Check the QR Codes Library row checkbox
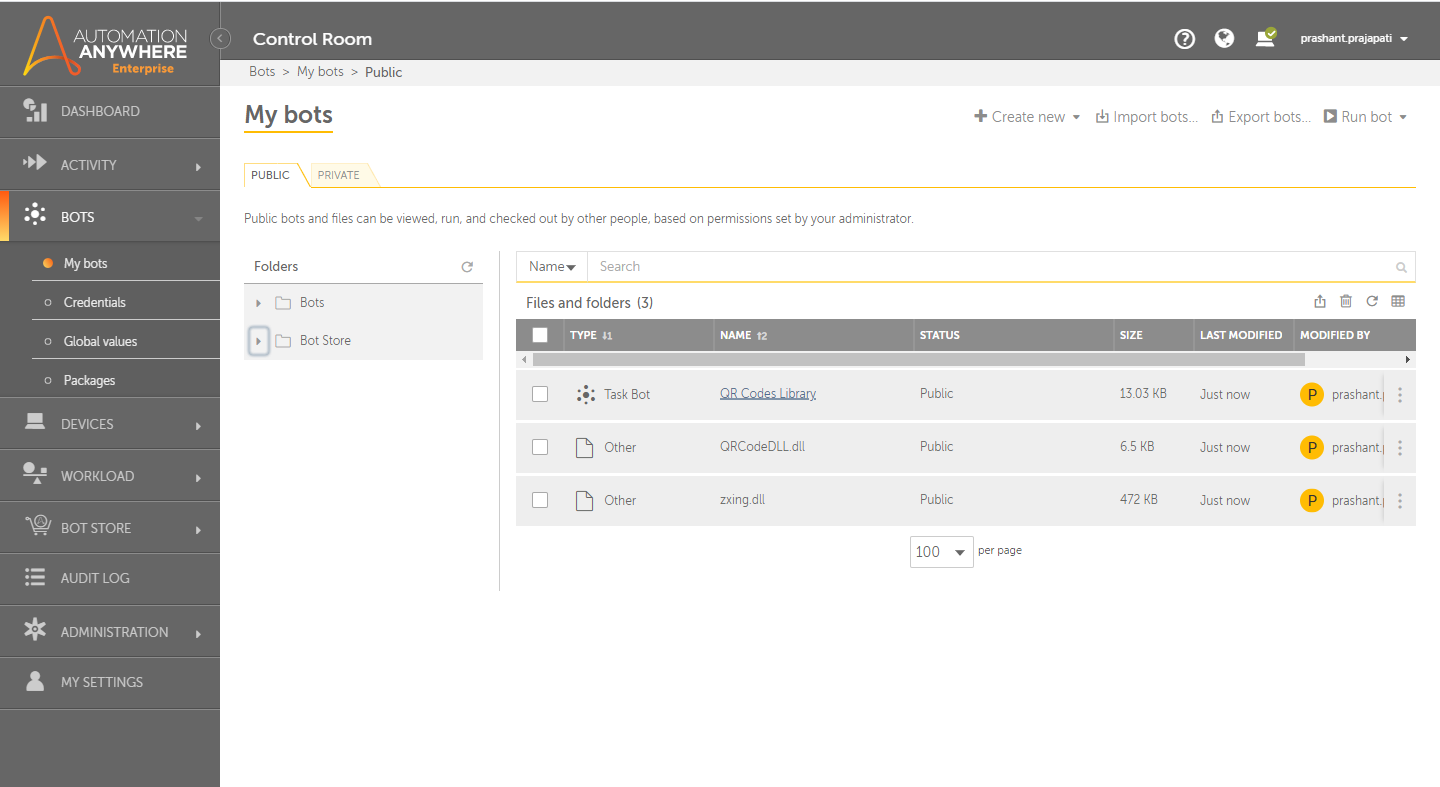Screen dimensions: 1440x787 (540, 395)
